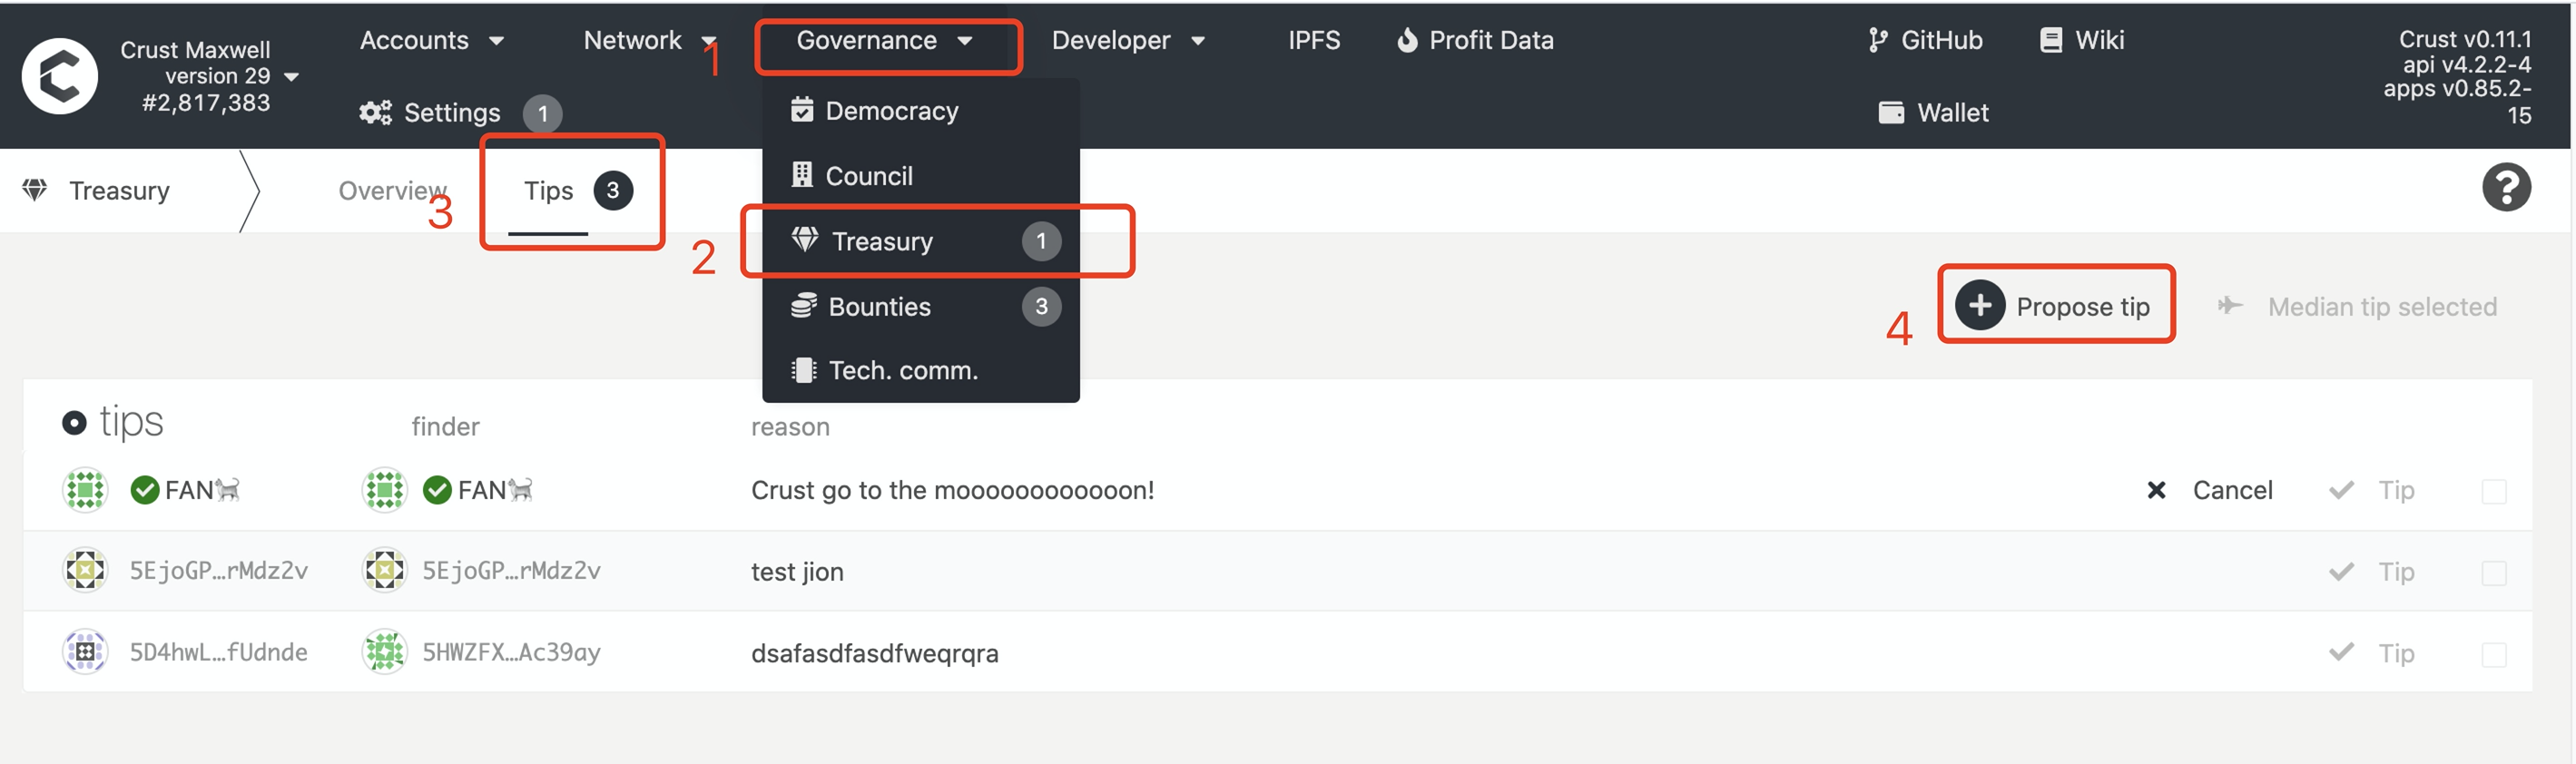
Task: Click the Profit Data flame icon
Action: (x=1407, y=40)
